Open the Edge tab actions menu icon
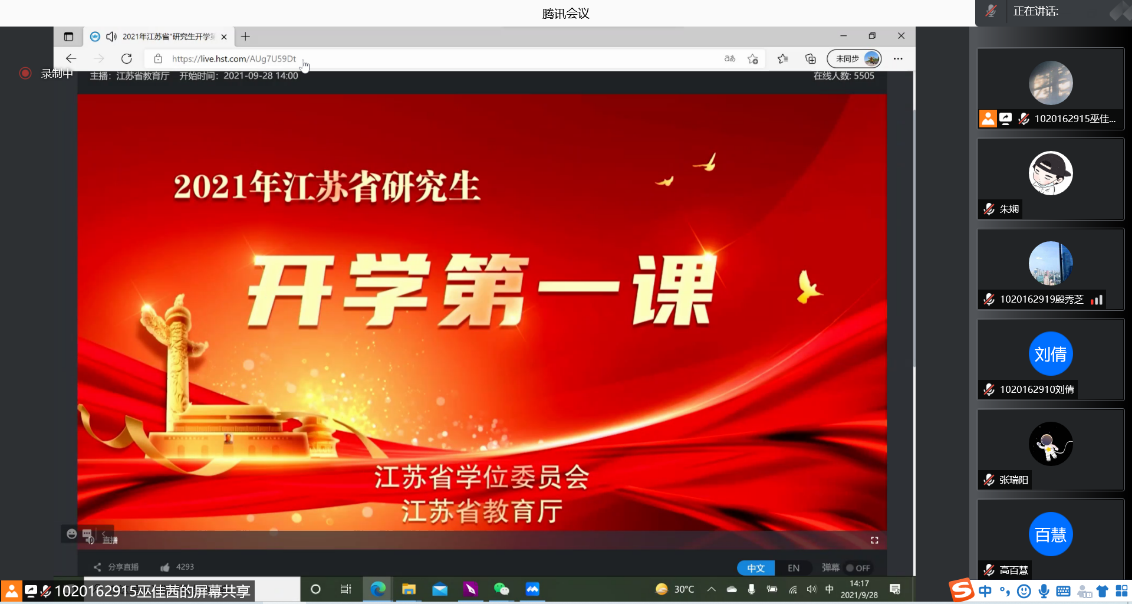The height and width of the screenshot is (604, 1132). [69, 36]
